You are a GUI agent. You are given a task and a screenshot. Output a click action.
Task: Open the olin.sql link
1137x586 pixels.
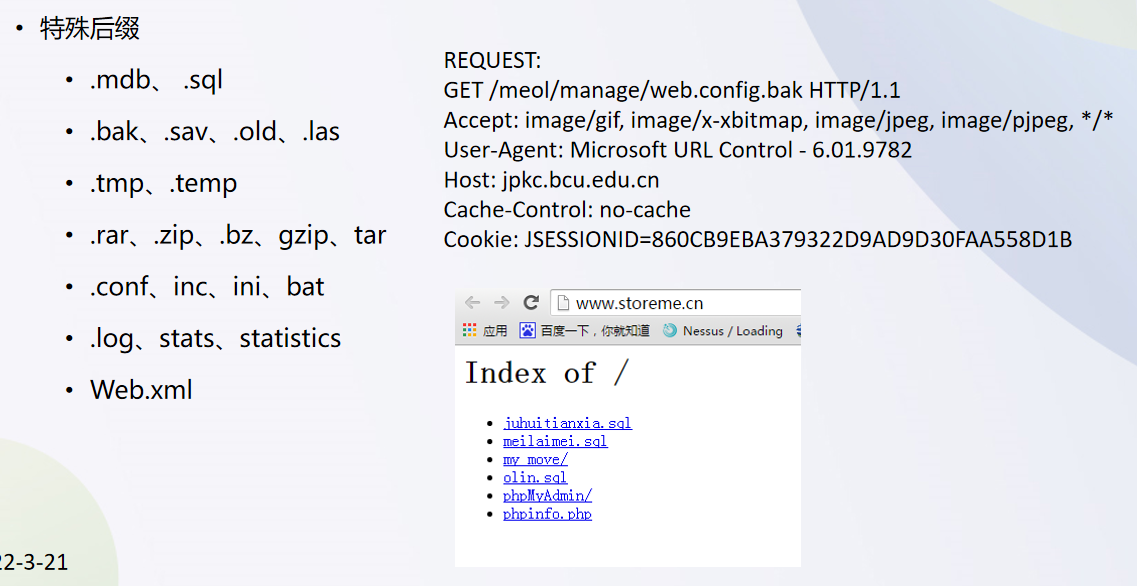(x=535, y=477)
